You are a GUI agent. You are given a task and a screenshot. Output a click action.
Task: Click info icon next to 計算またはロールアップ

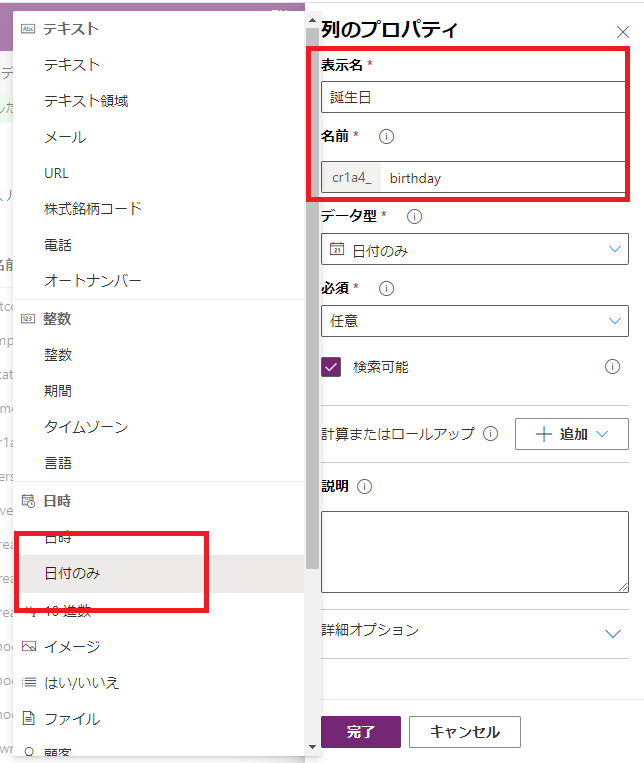[x=490, y=433]
